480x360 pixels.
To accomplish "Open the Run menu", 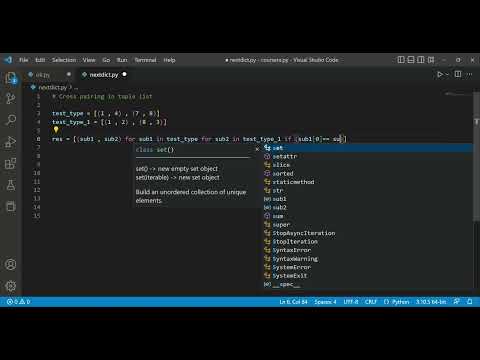I will tap(122, 60).
